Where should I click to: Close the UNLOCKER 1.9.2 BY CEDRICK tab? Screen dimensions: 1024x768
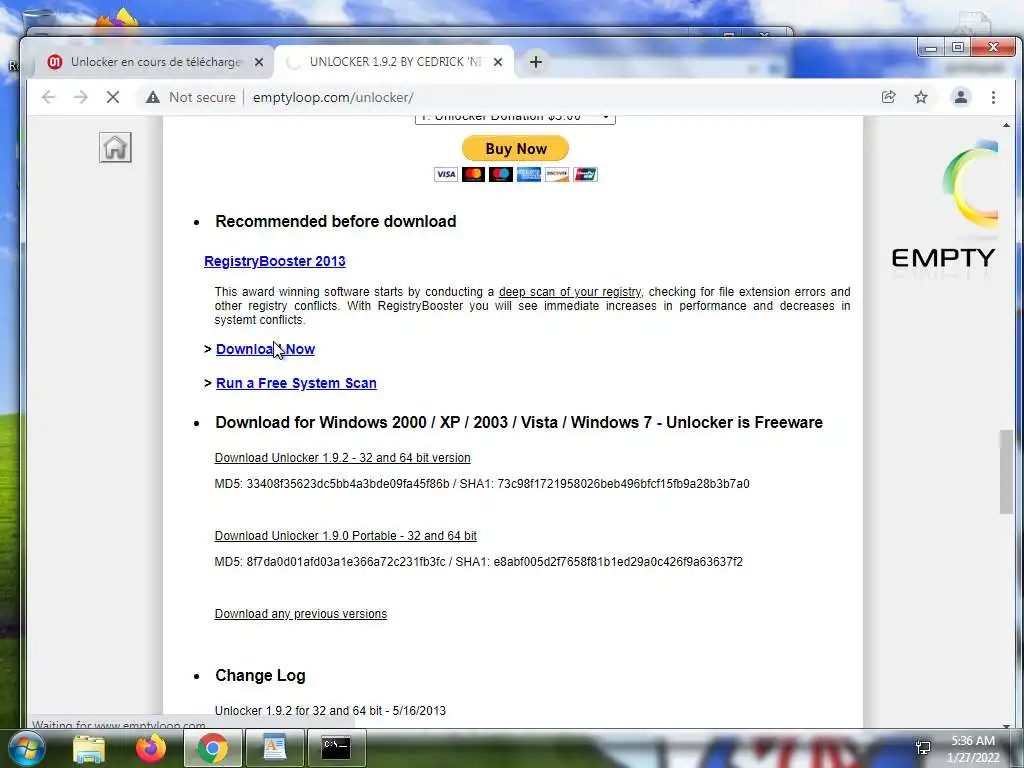[498, 62]
